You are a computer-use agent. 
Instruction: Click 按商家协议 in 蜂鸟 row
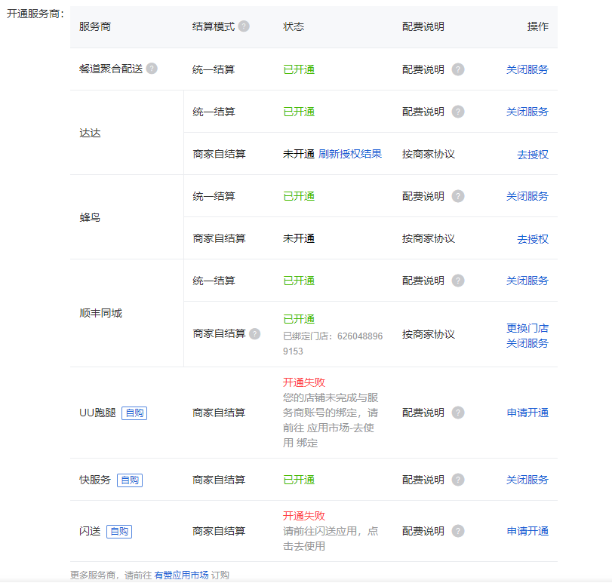pos(428,238)
